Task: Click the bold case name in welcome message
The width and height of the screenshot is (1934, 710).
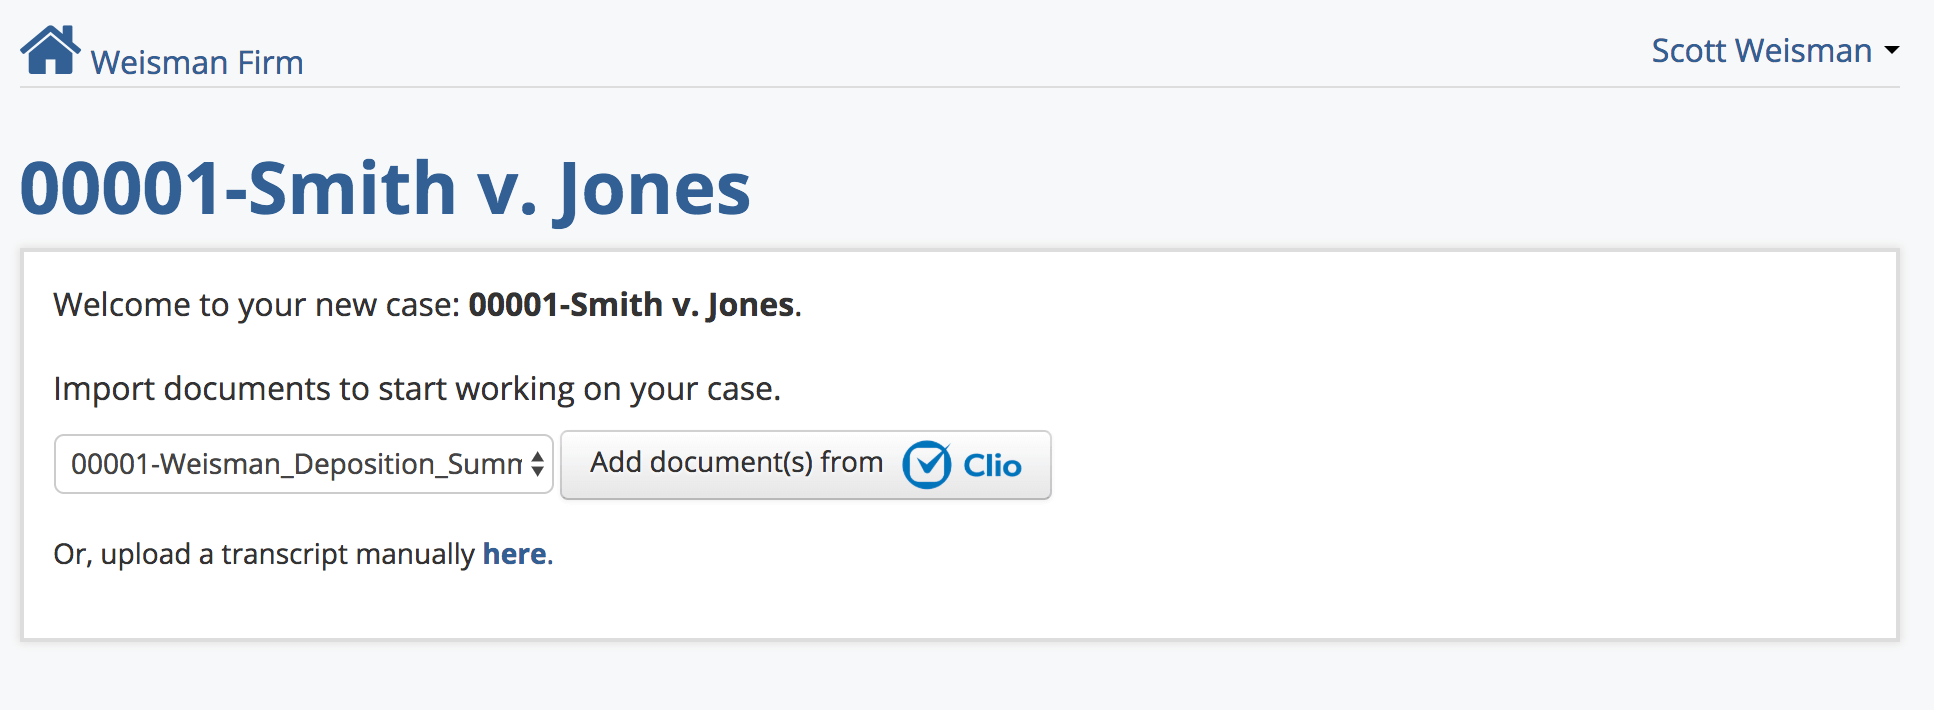Action: (632, 305)
